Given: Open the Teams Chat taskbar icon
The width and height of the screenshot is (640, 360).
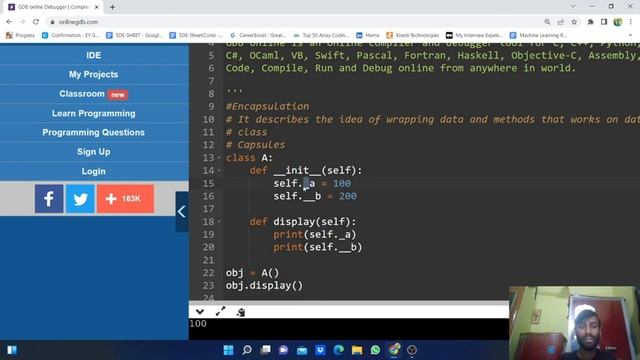Looking at the screenshot, I should (284, 350).
